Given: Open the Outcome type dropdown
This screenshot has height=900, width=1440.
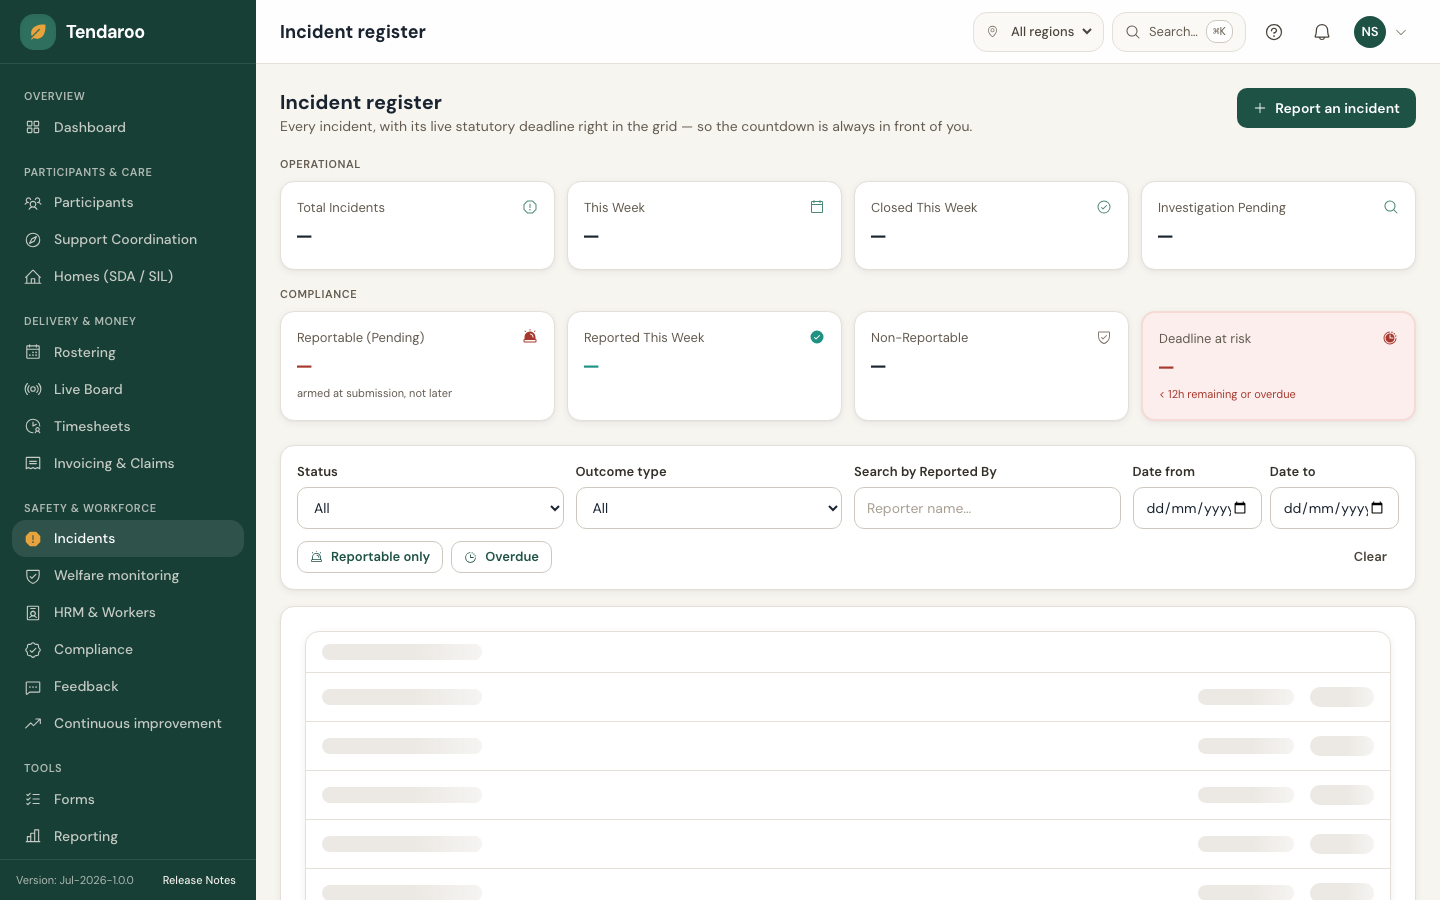Looking at the screenshot, I should (709, 508).
